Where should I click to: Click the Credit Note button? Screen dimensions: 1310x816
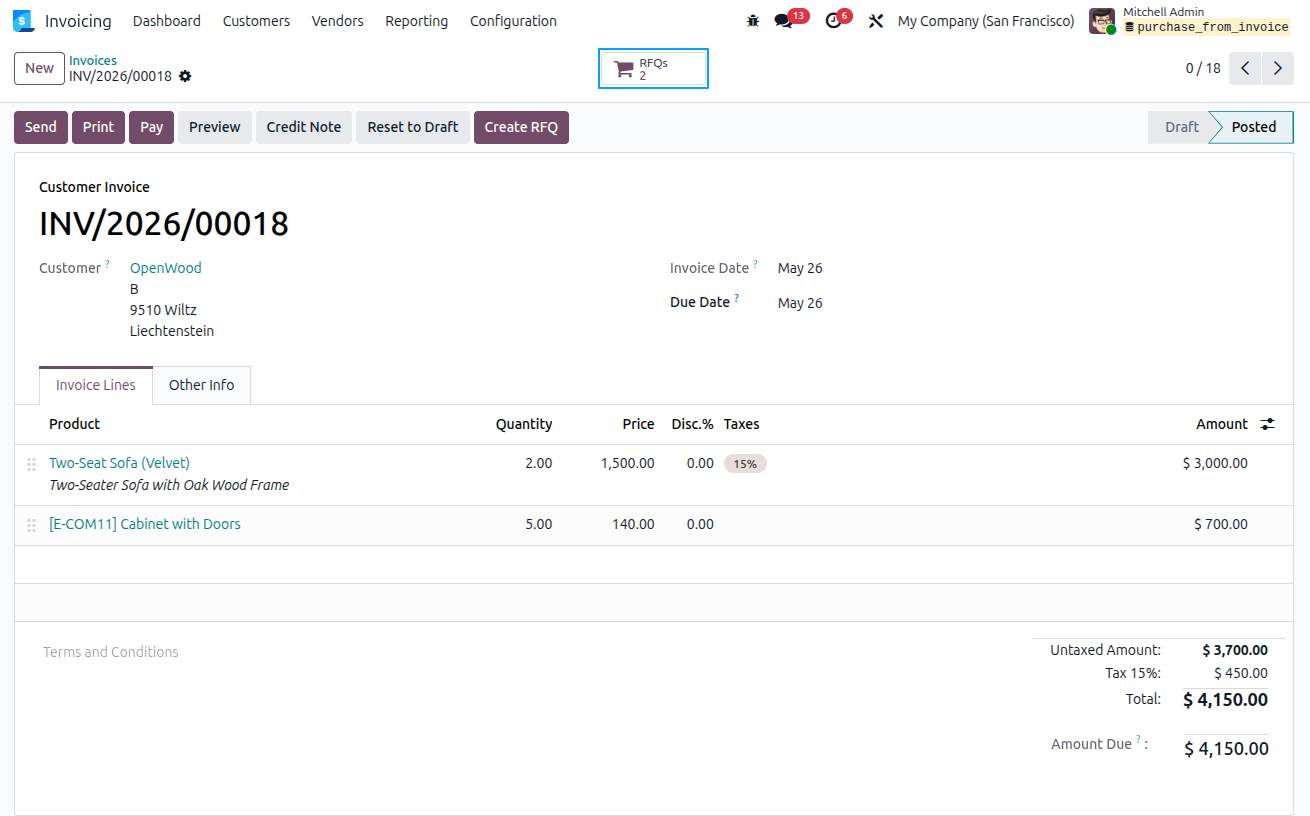(x=304, y=127)
